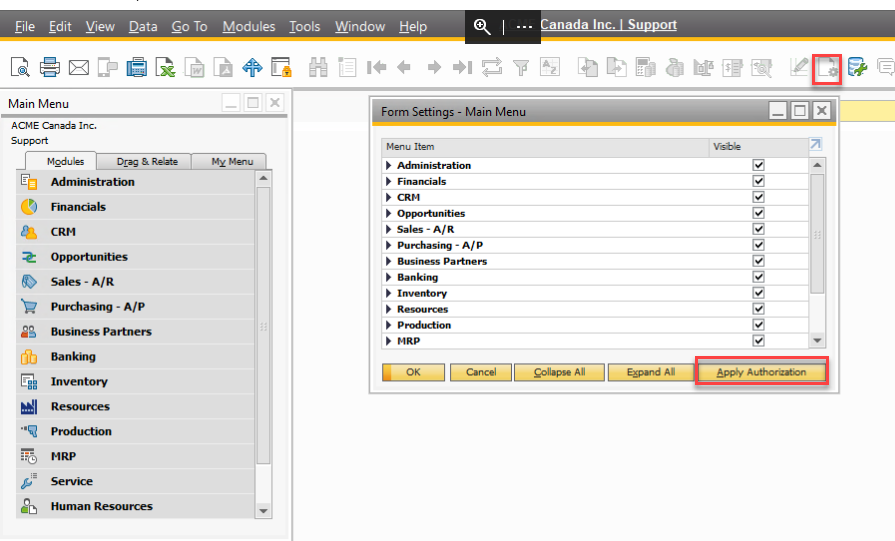Viewport: 895px width, 541px height.
Task: Expand Administration in Form Settings list
Action: click(x=389, y=165)
